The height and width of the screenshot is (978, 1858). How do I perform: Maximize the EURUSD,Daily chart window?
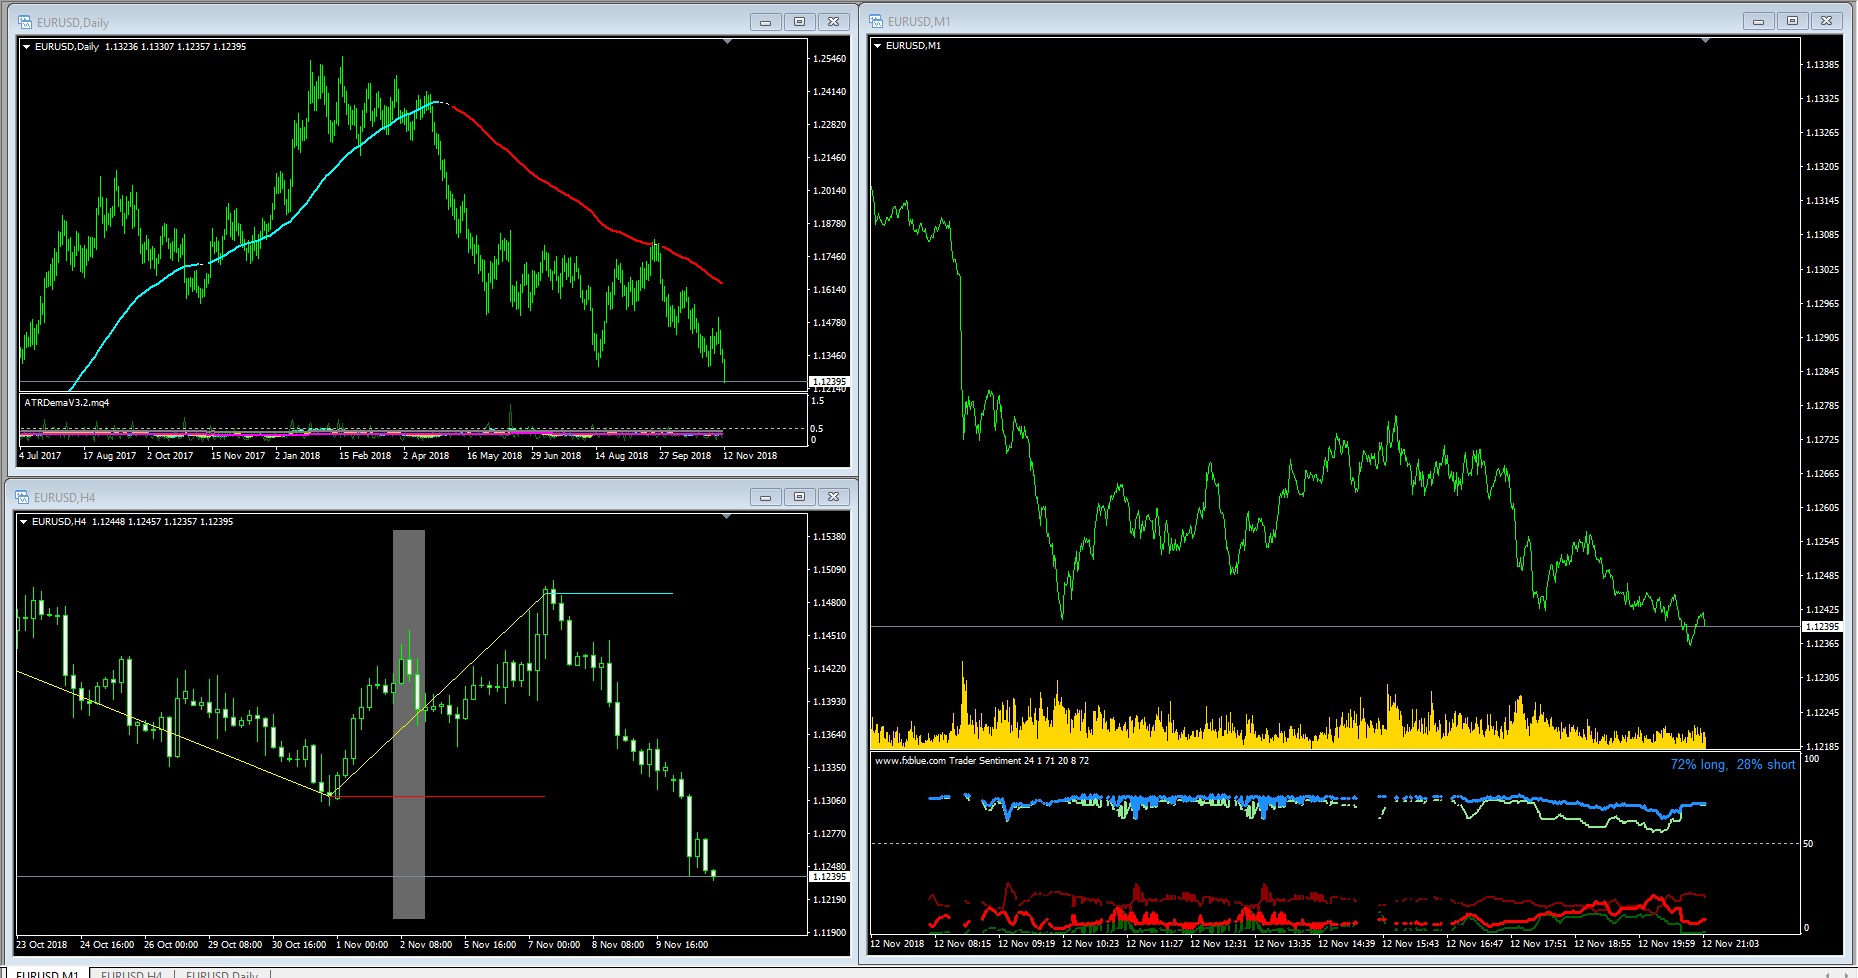799,22
